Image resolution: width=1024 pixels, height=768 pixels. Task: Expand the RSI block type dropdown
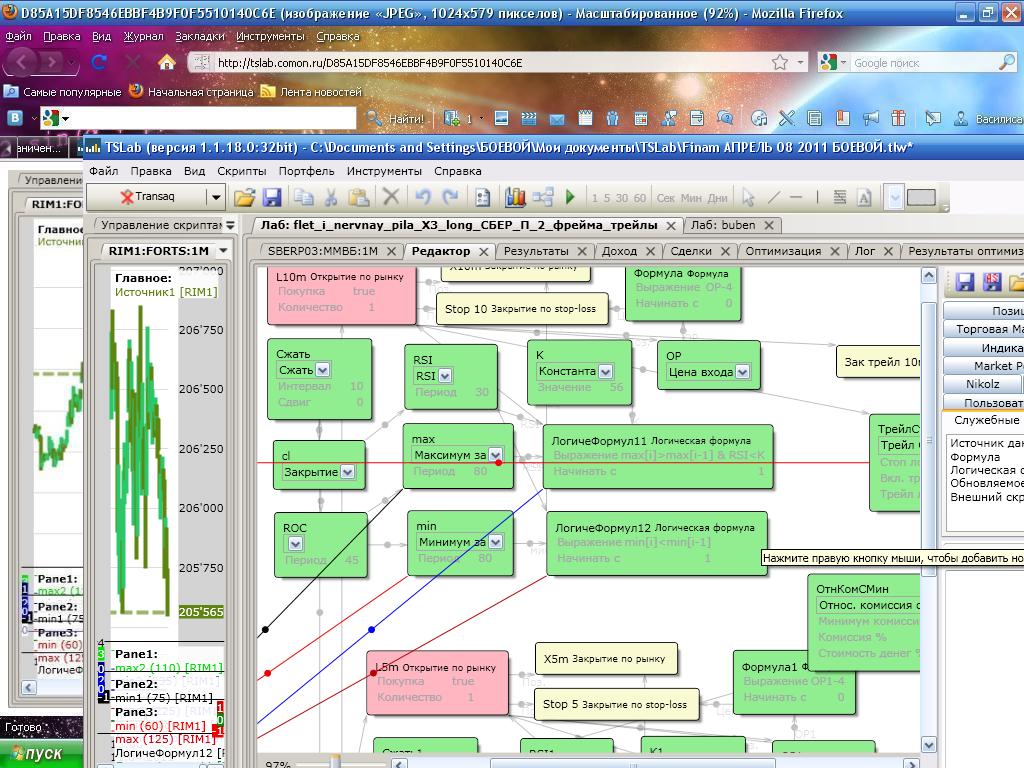(x=444, y=376)
